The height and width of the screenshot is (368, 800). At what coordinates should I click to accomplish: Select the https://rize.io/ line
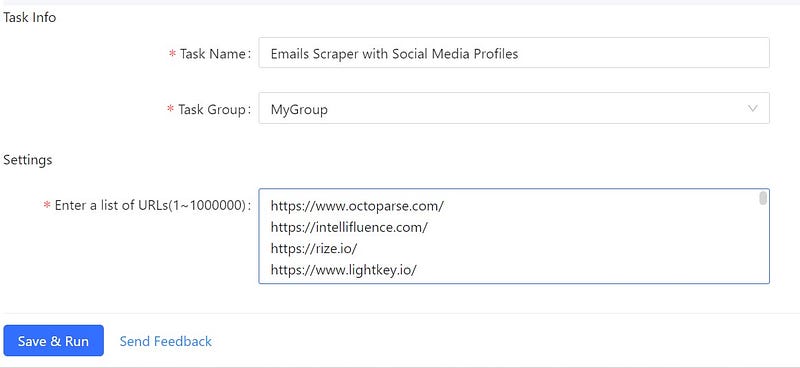point(314,249)
